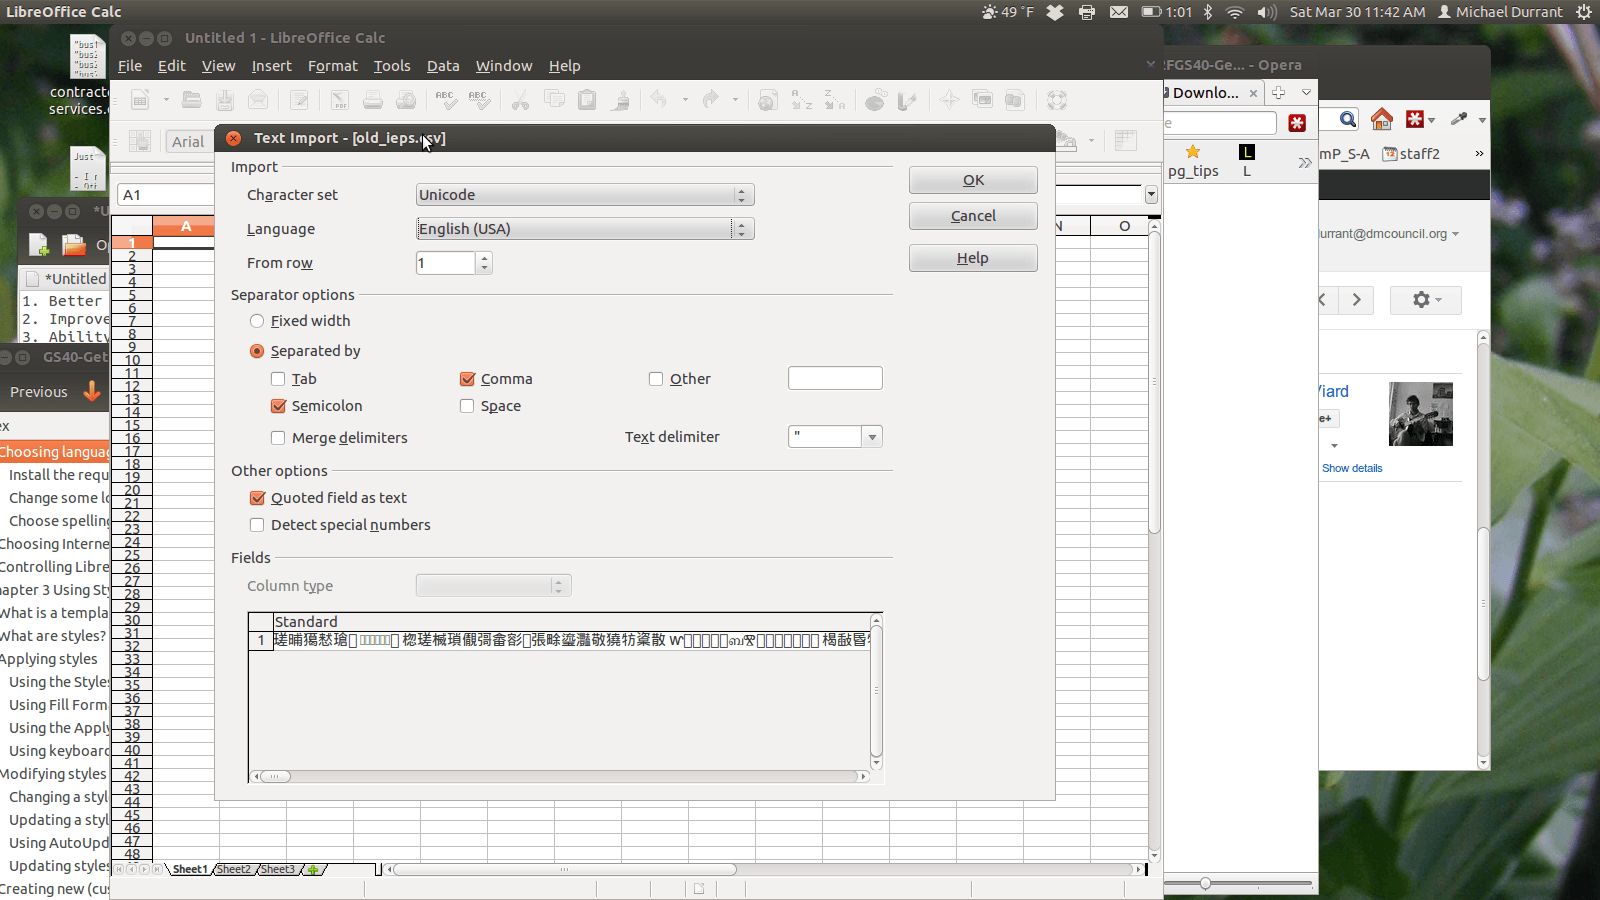Viewport: 1600px width, 900px height.
Task: Open the Column type dropdown
Action: 493,586
